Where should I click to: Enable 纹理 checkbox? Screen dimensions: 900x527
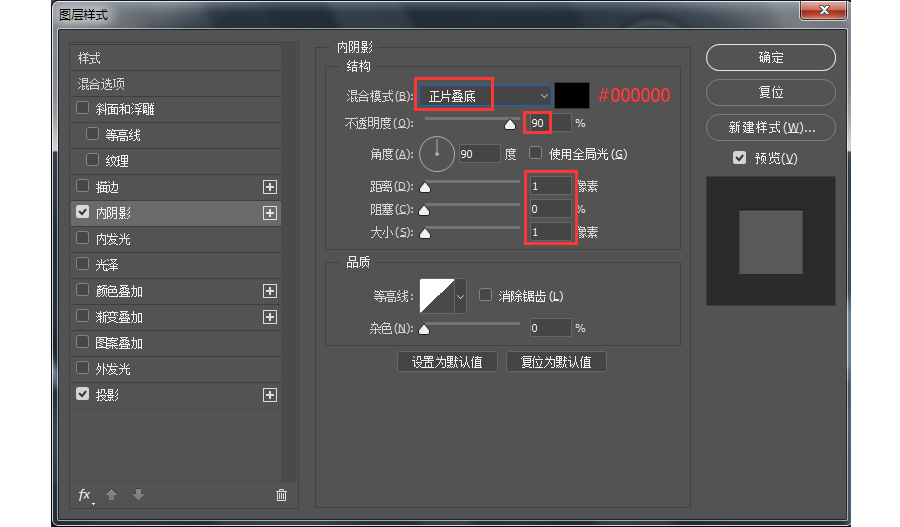[92, 160]
